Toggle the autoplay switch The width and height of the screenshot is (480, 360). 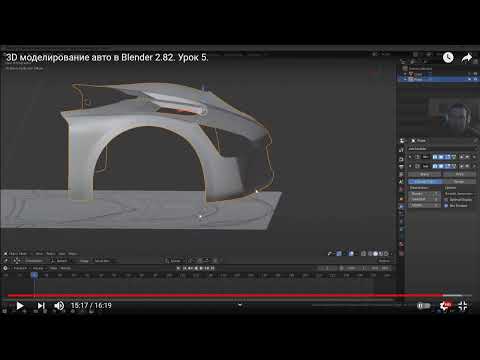pos(424,306)
